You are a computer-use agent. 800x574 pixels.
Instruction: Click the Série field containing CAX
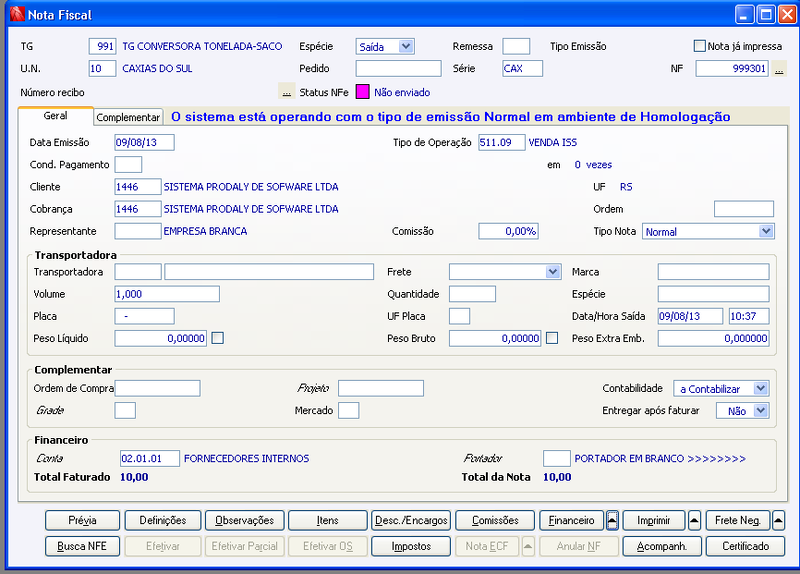click(522, 68)
